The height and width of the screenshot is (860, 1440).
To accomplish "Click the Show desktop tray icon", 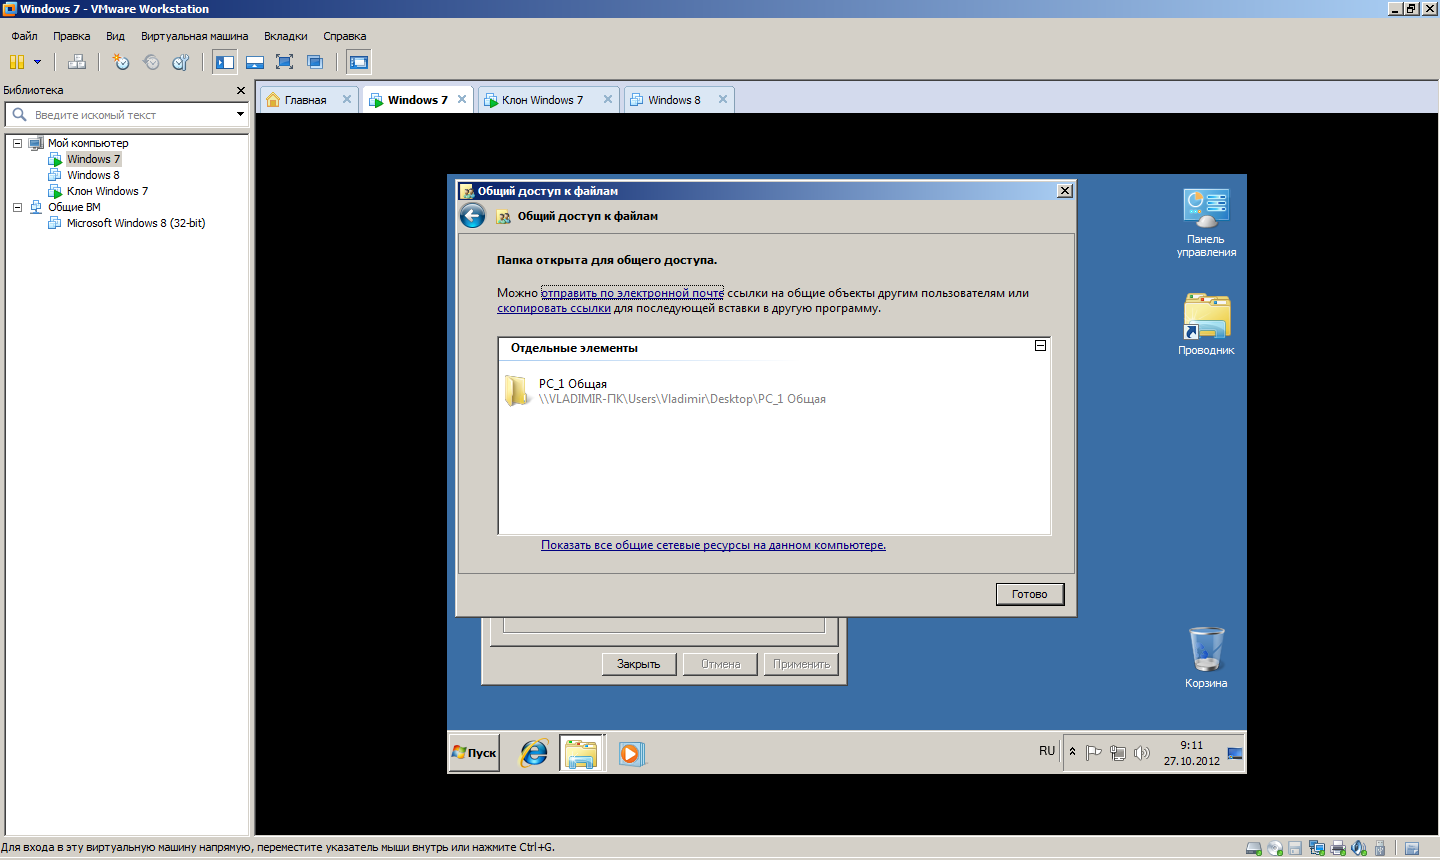I will tap(1235, 753).
